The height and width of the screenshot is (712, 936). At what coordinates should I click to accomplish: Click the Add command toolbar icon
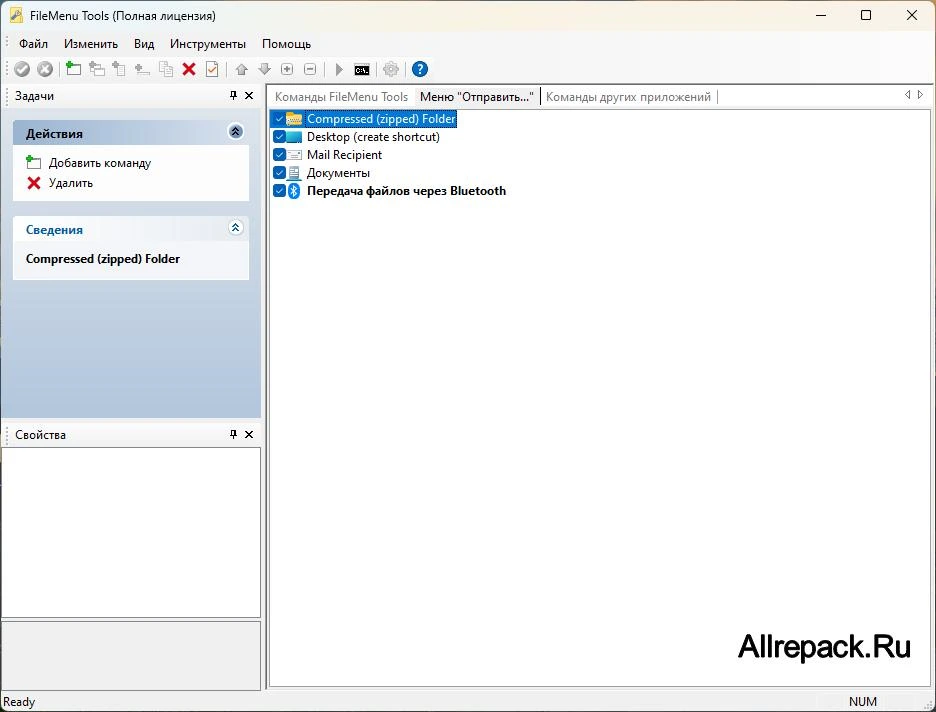73,69
